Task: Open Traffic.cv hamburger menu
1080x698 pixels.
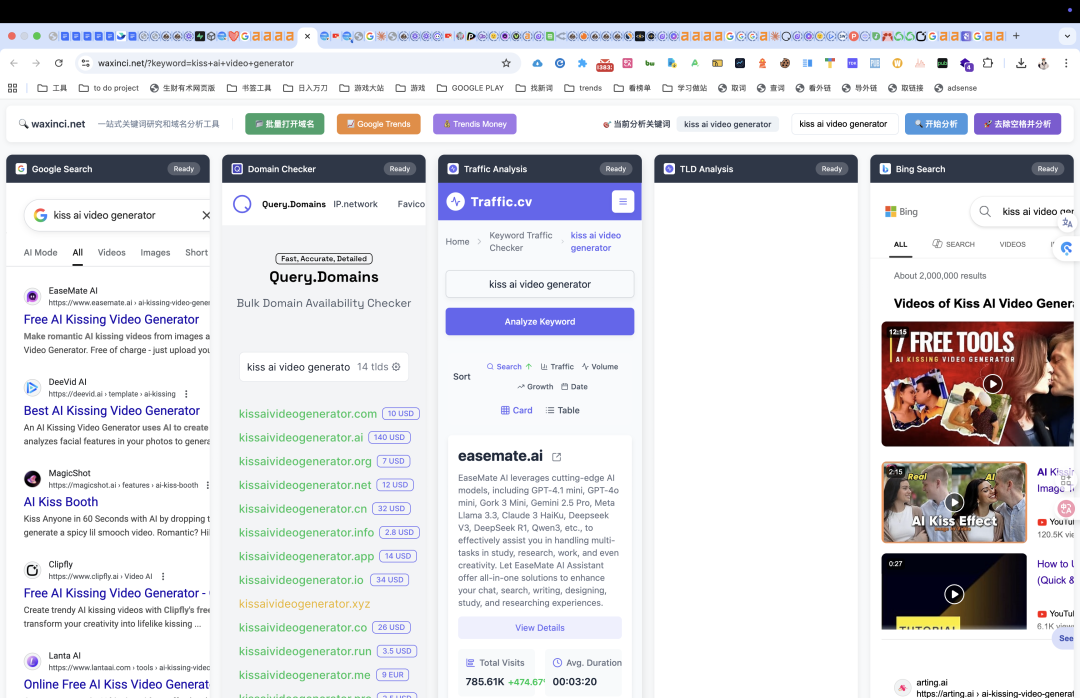Action: click(623, 201)
